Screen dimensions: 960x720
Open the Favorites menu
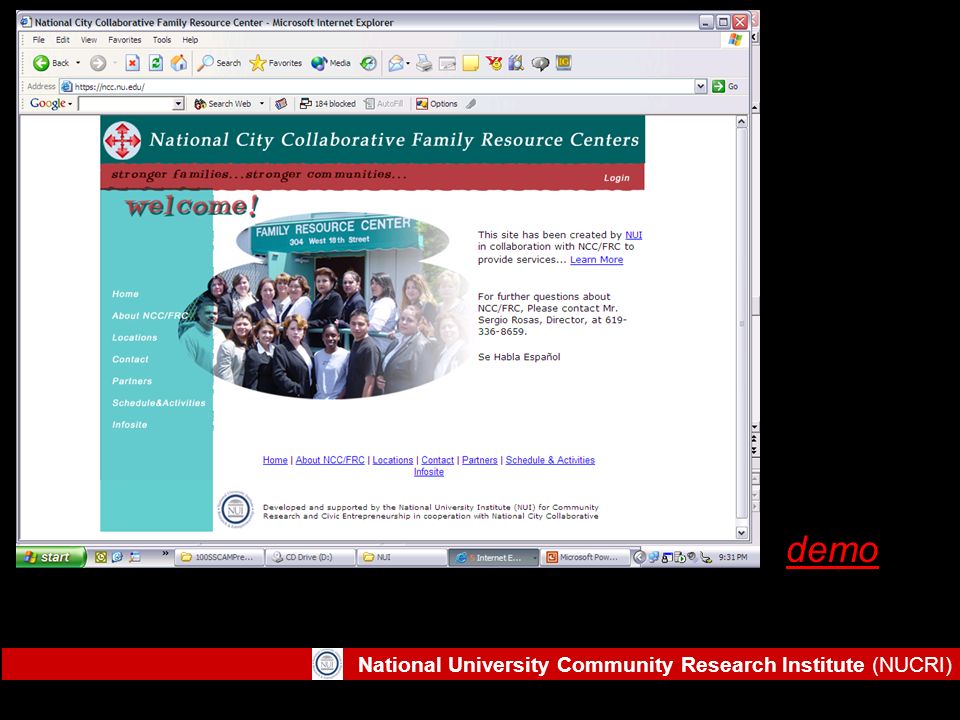click(x=125, y=40)
